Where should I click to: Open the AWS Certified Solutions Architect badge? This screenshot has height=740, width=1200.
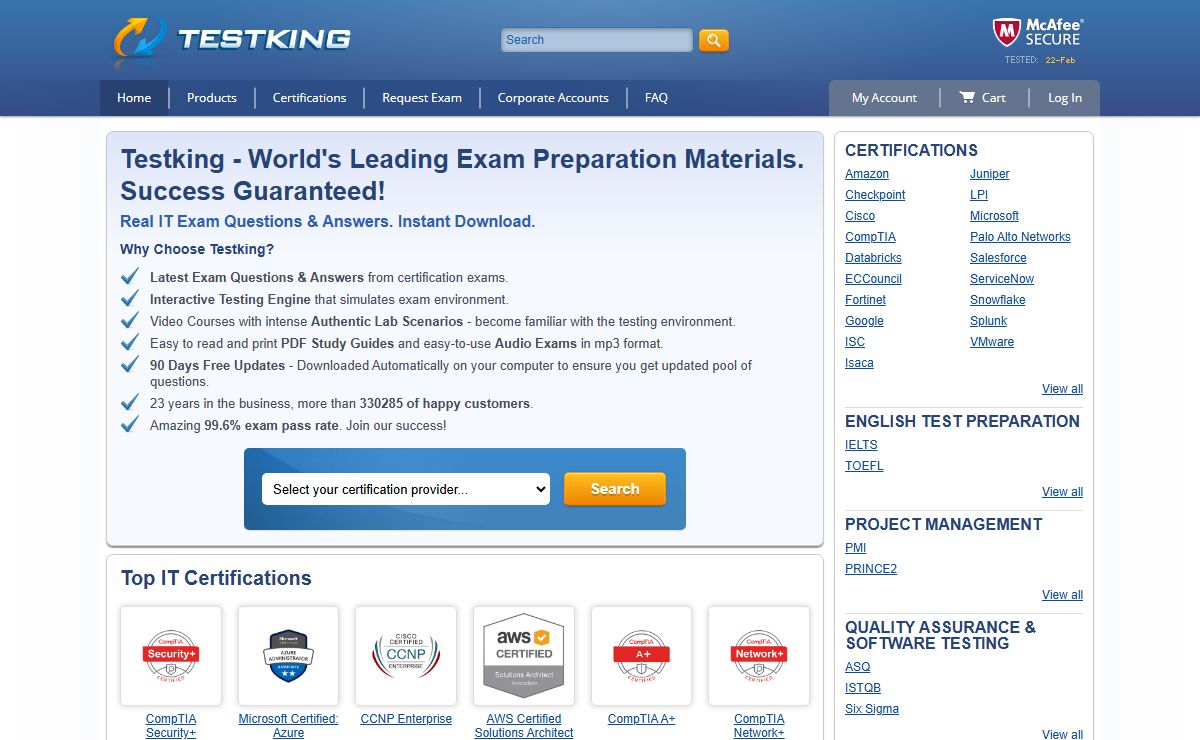click(524, 656)
